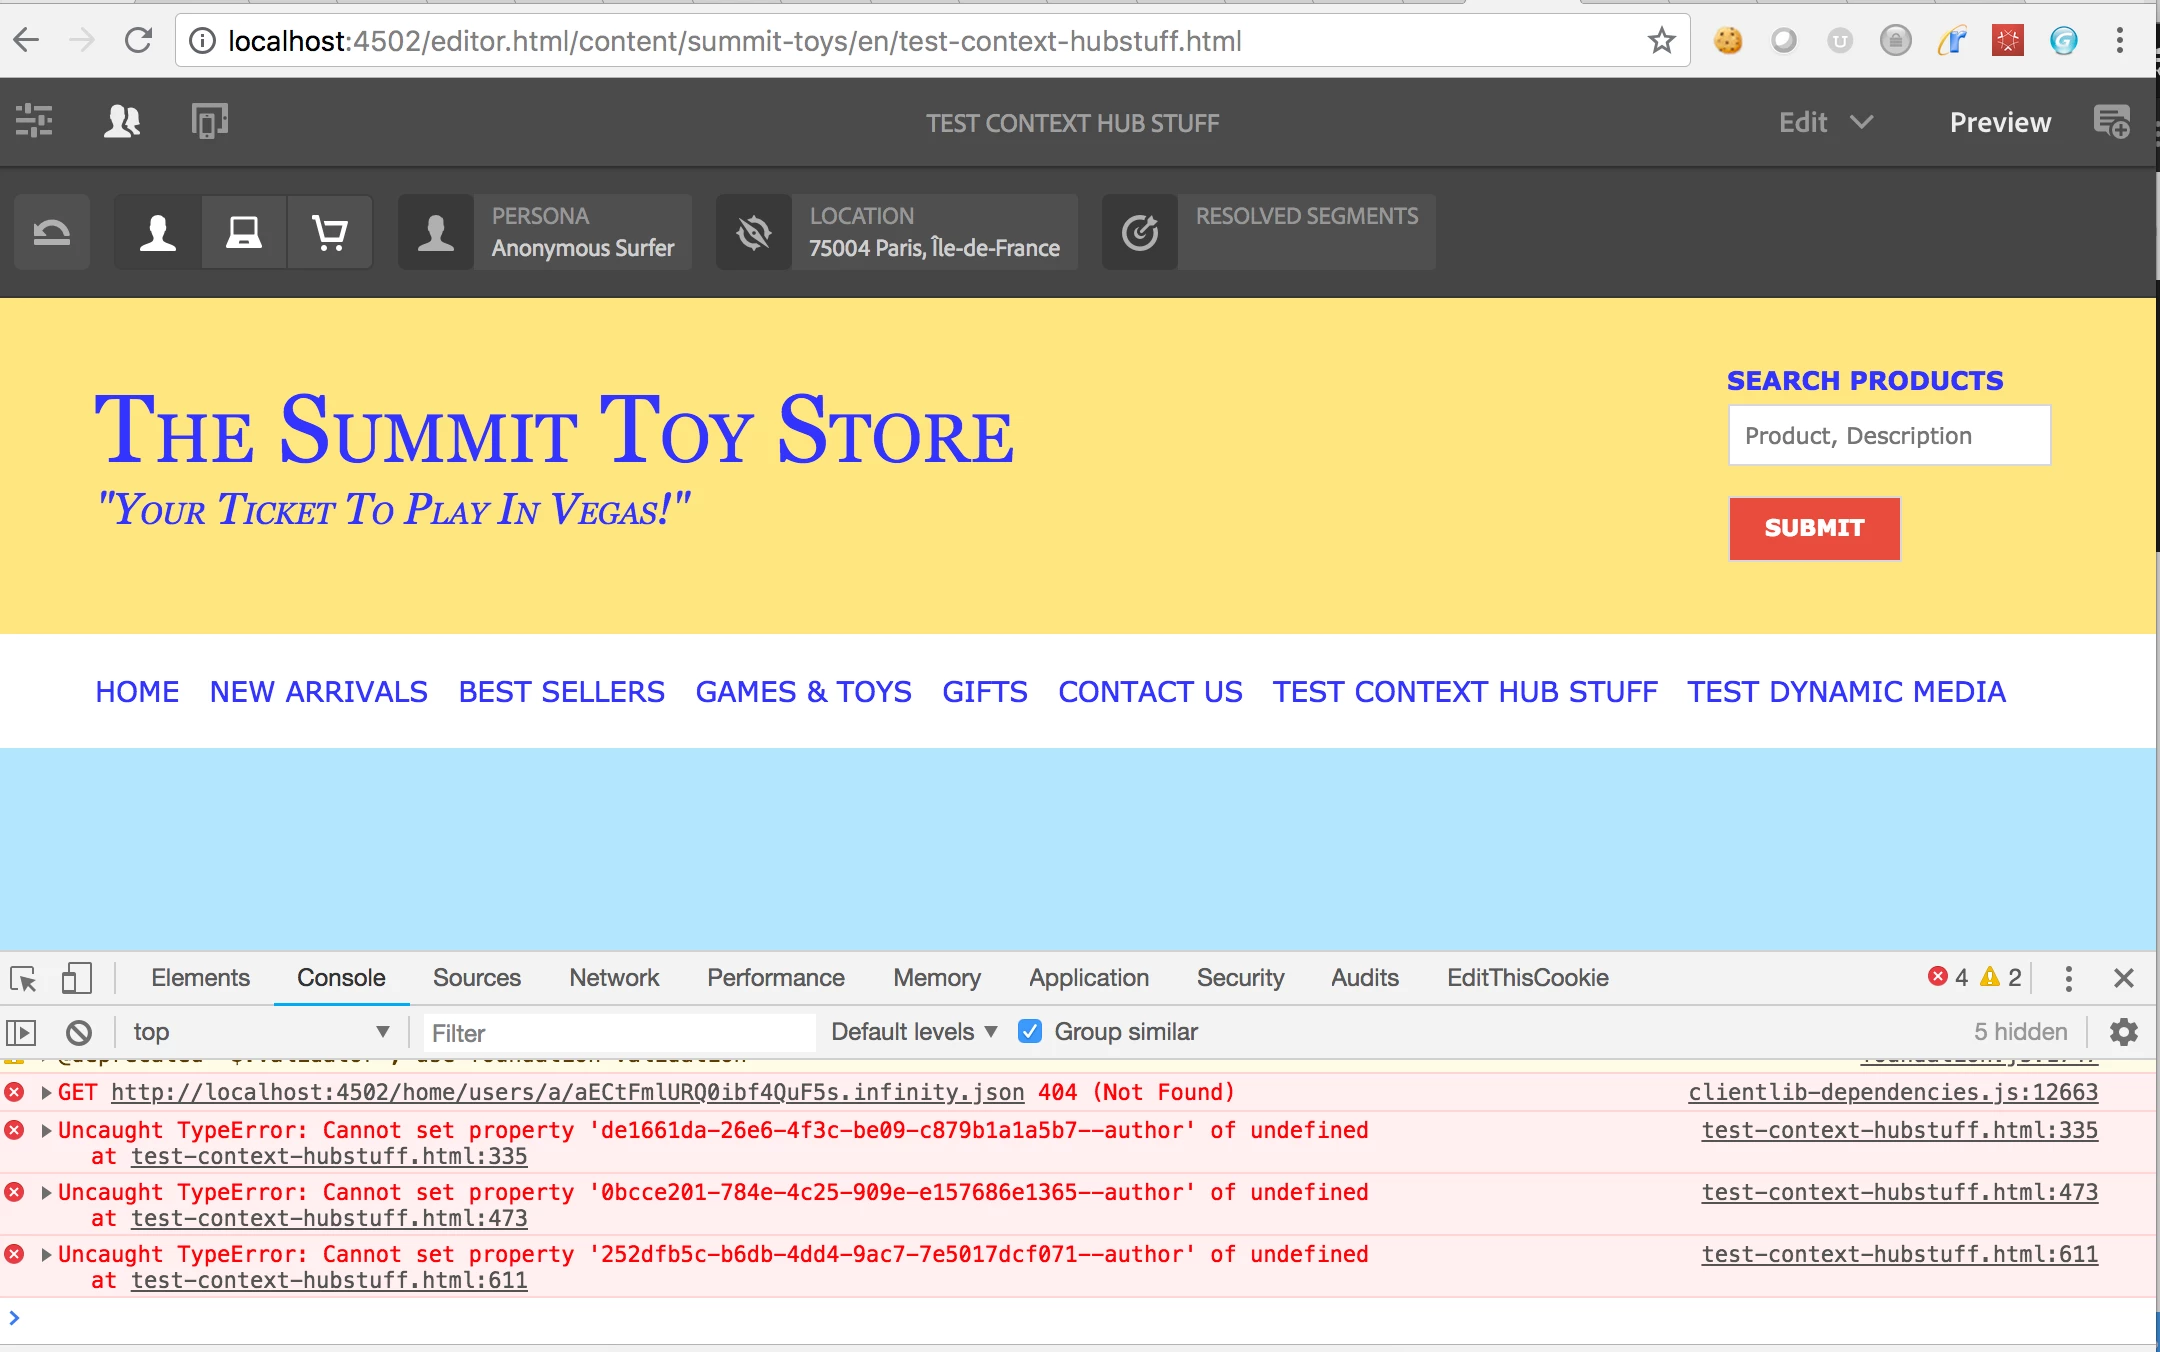This screenshot has width=2160, height=1352.
Task: Click the red SUBMIT button
Action: click(x=1814, y=528)
